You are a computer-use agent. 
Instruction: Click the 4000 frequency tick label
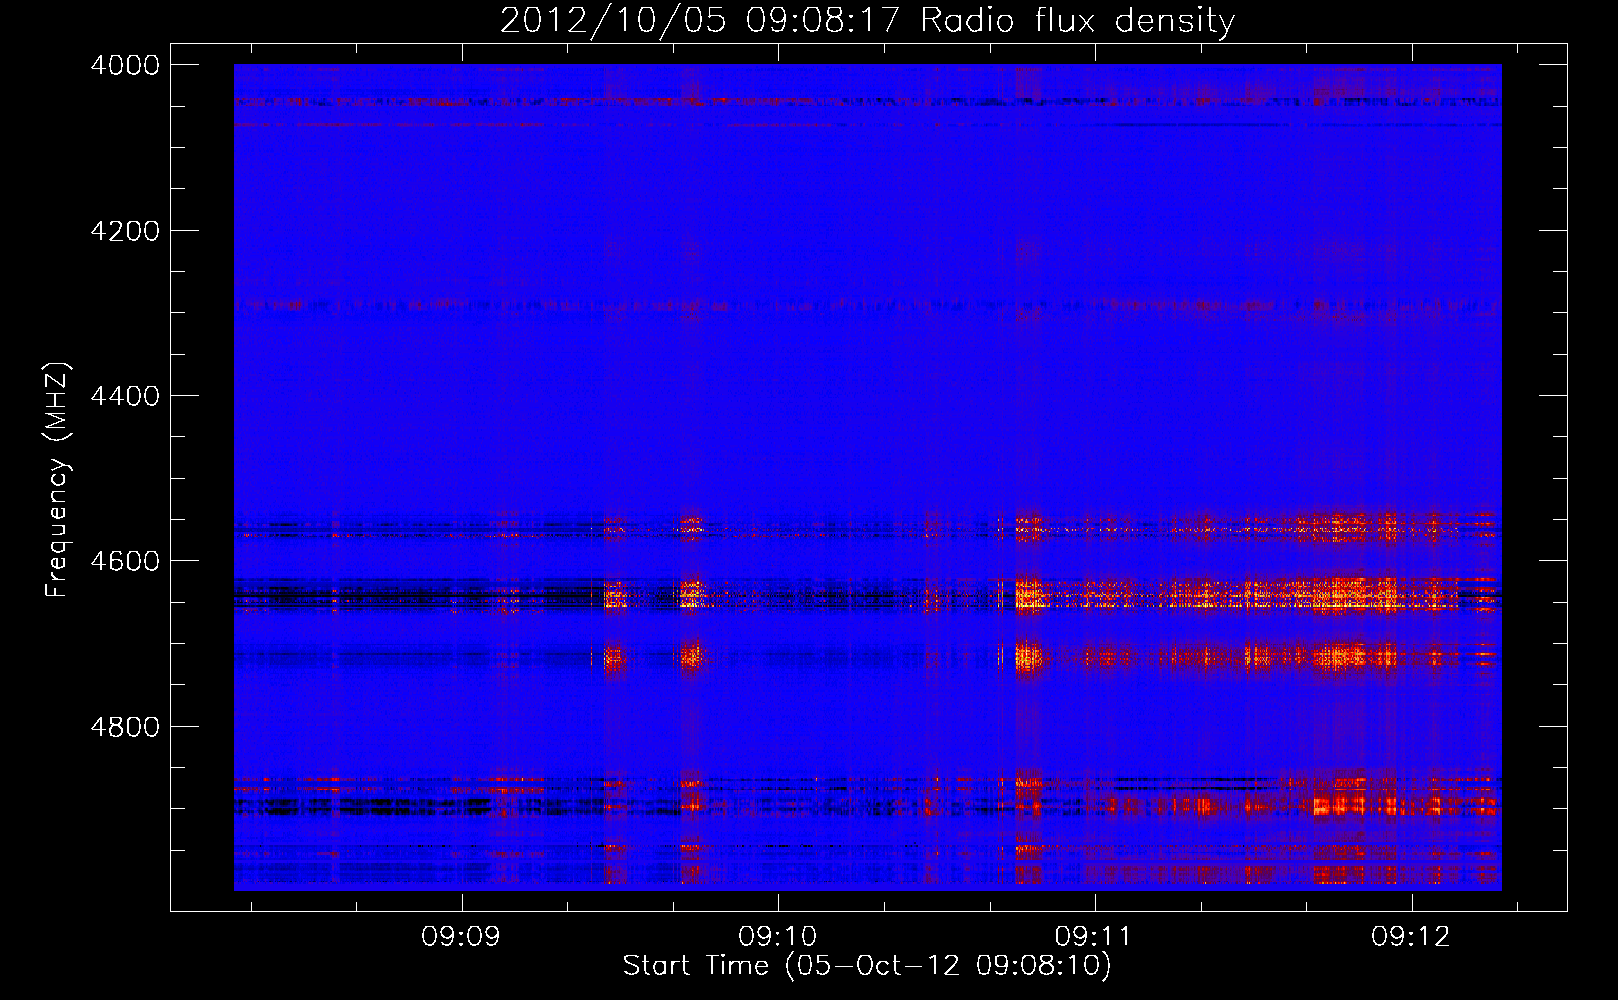click(125, 65)
